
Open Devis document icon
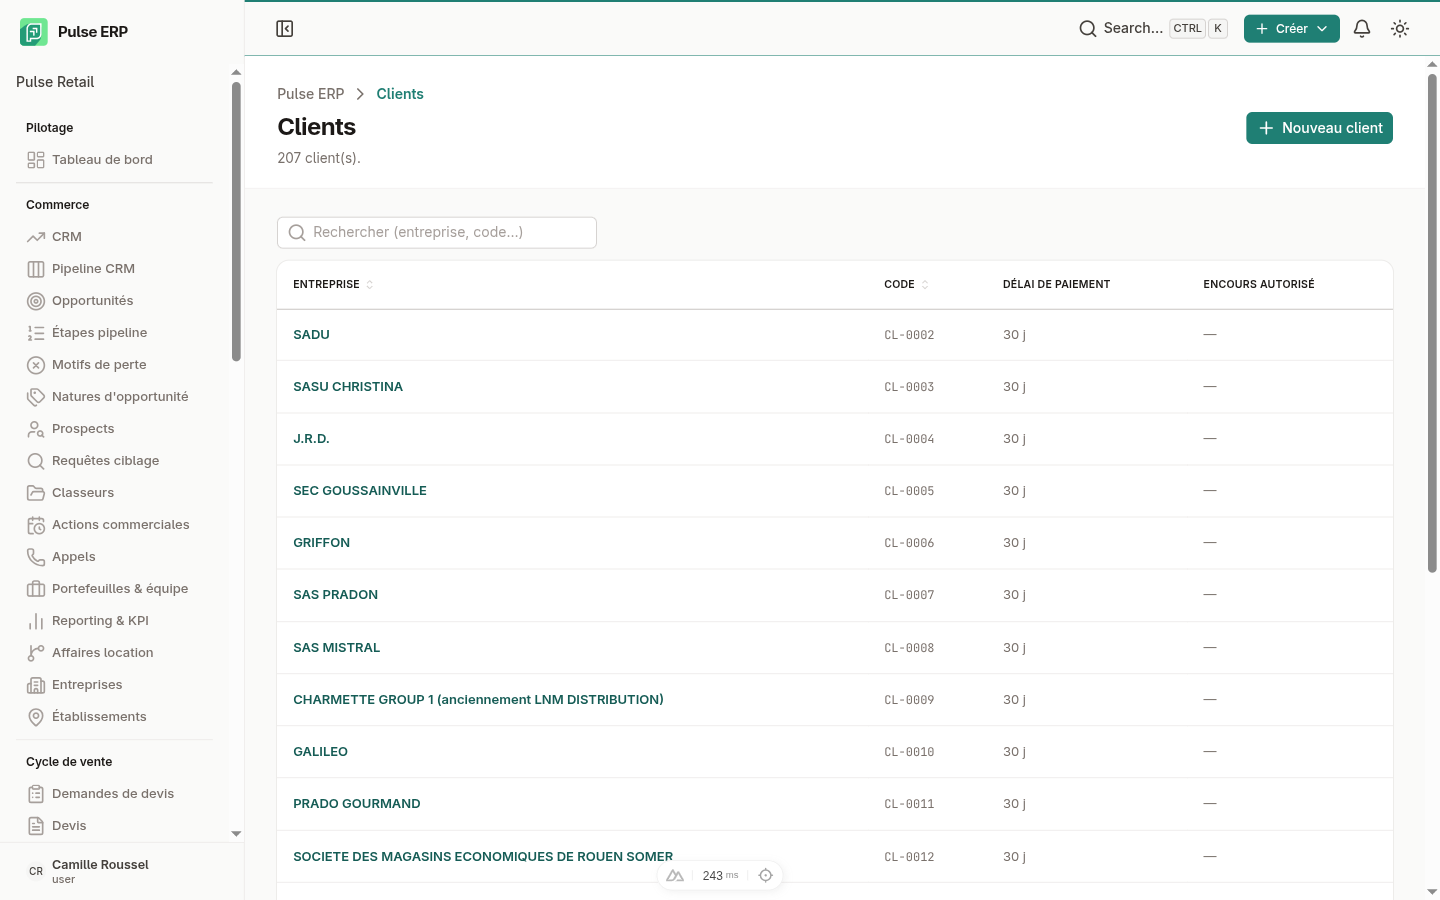tap(36, 826)
